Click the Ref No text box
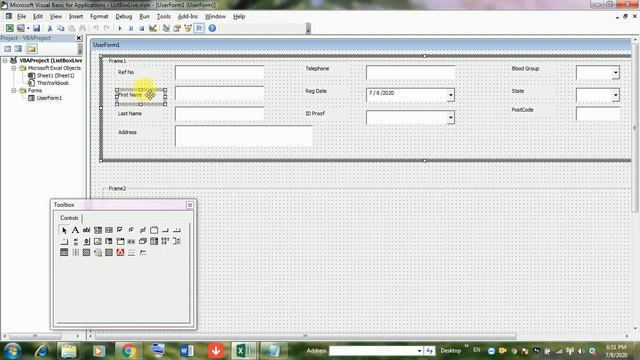The image size is (640, 360). 220,73
